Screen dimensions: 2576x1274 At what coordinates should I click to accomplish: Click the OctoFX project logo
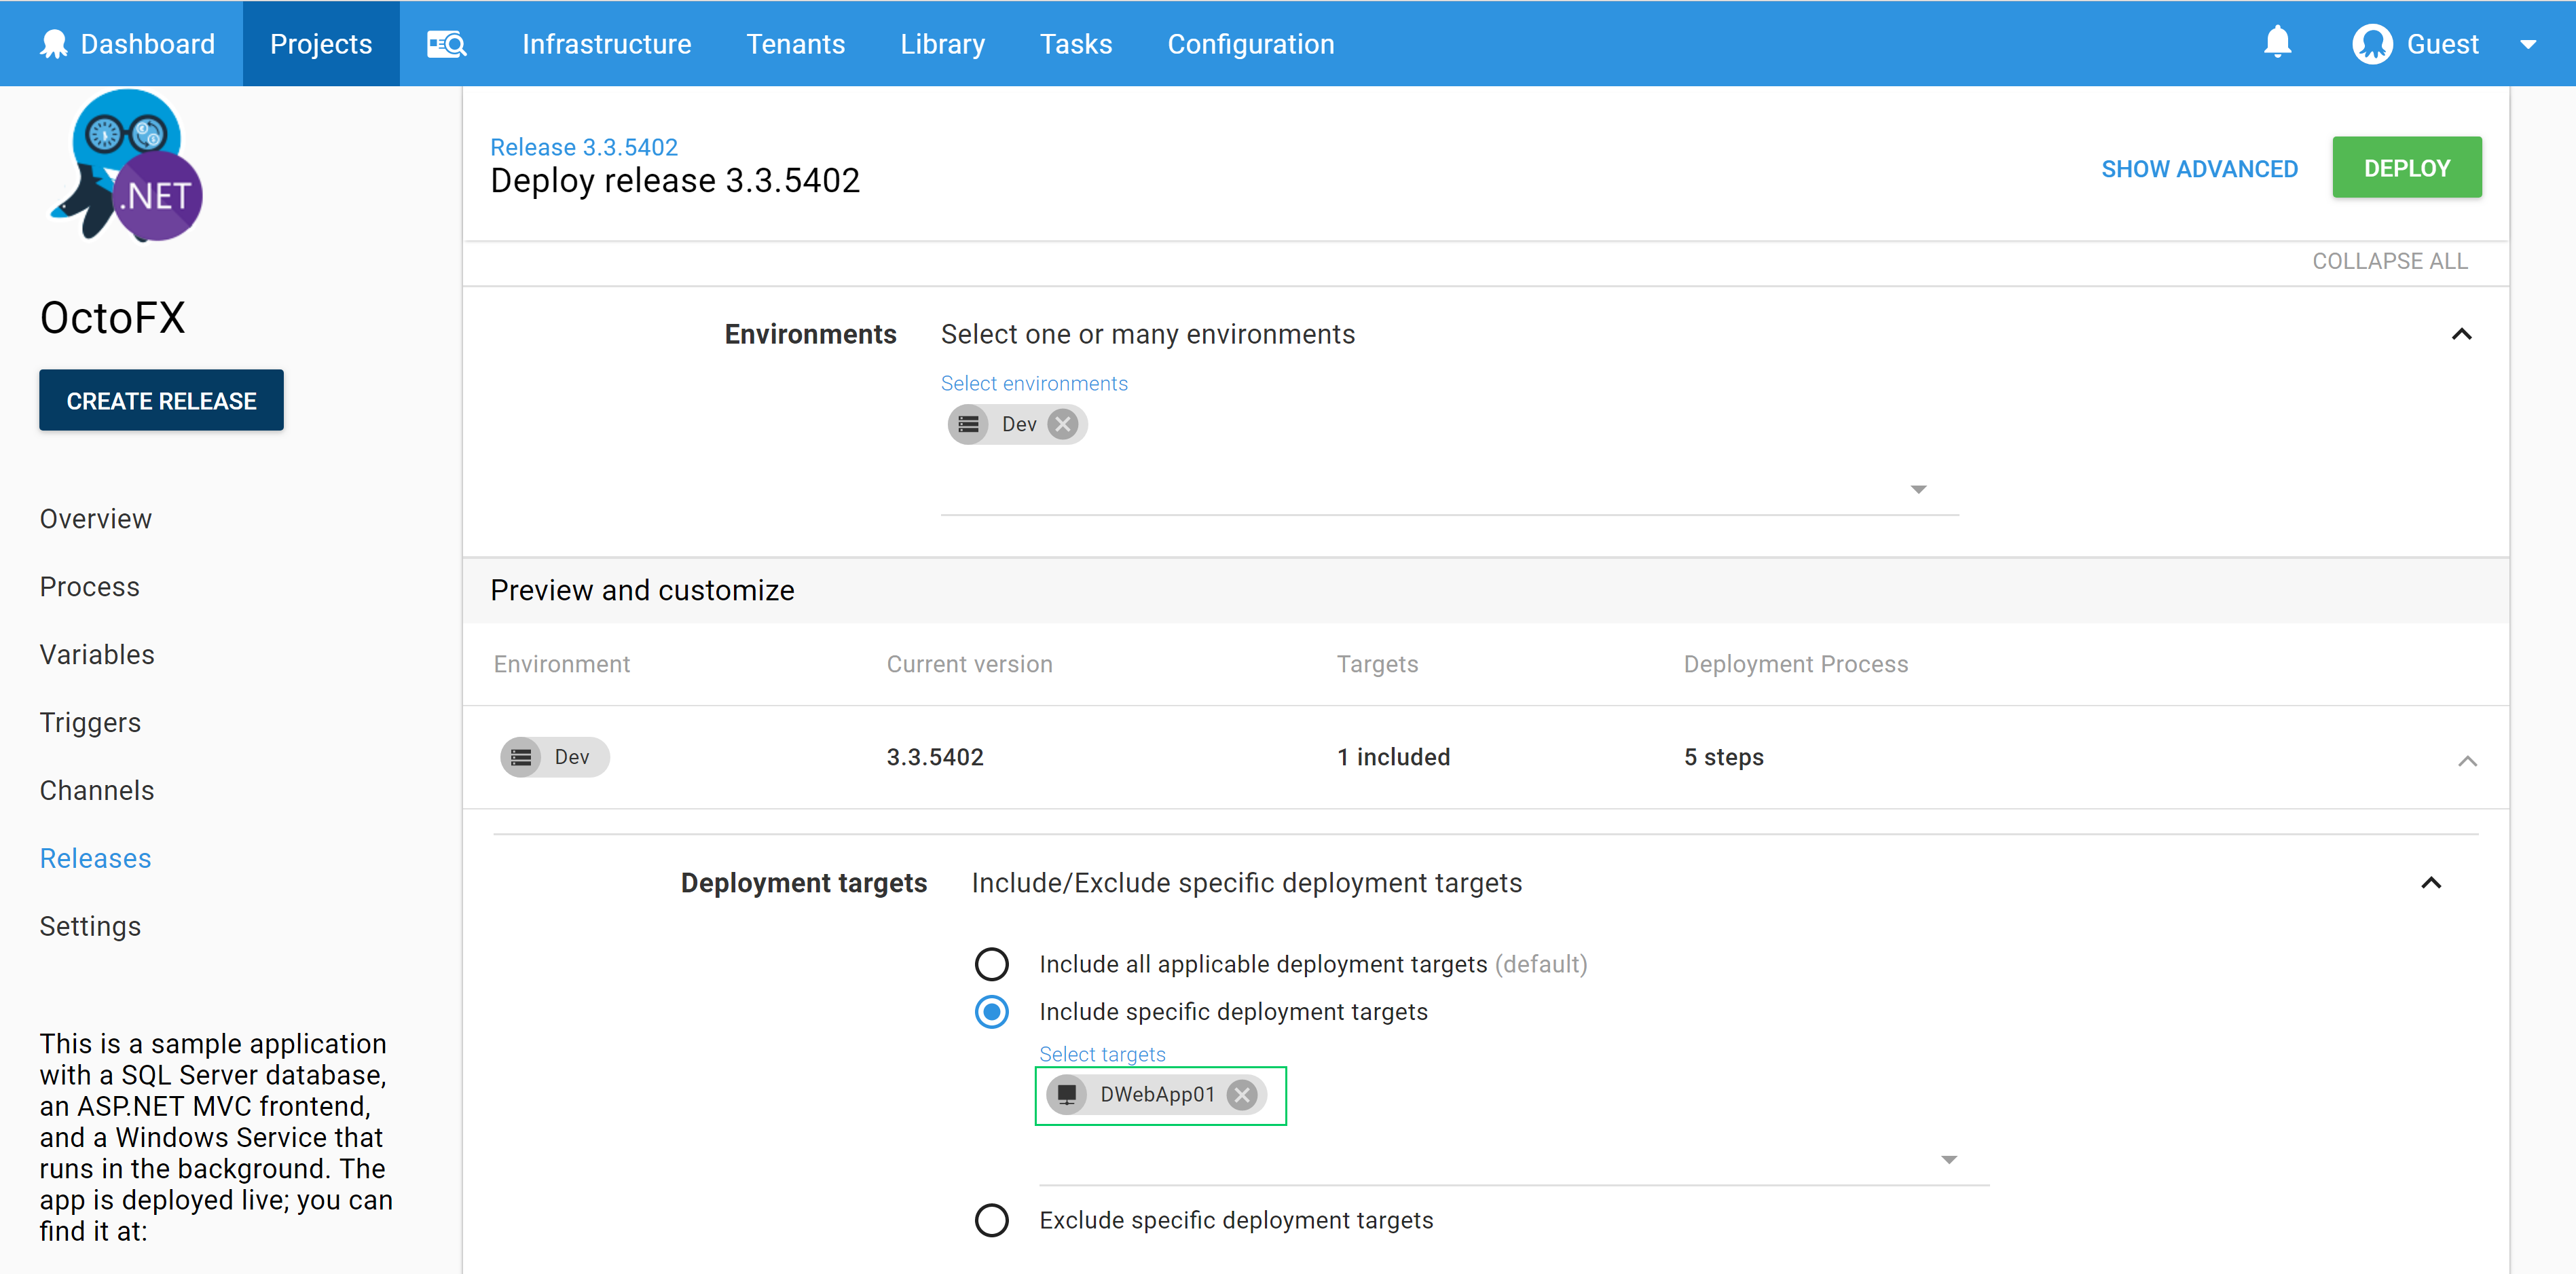click(127, 166)
